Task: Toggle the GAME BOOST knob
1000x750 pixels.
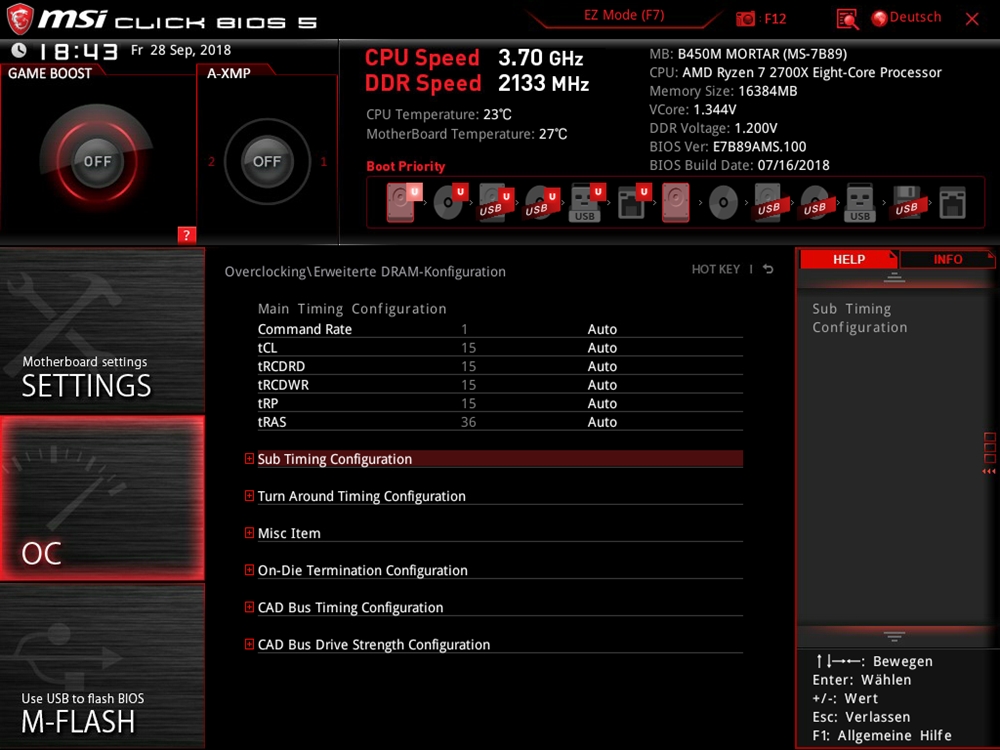Action: pyautogui.click(x=97, y=161)
